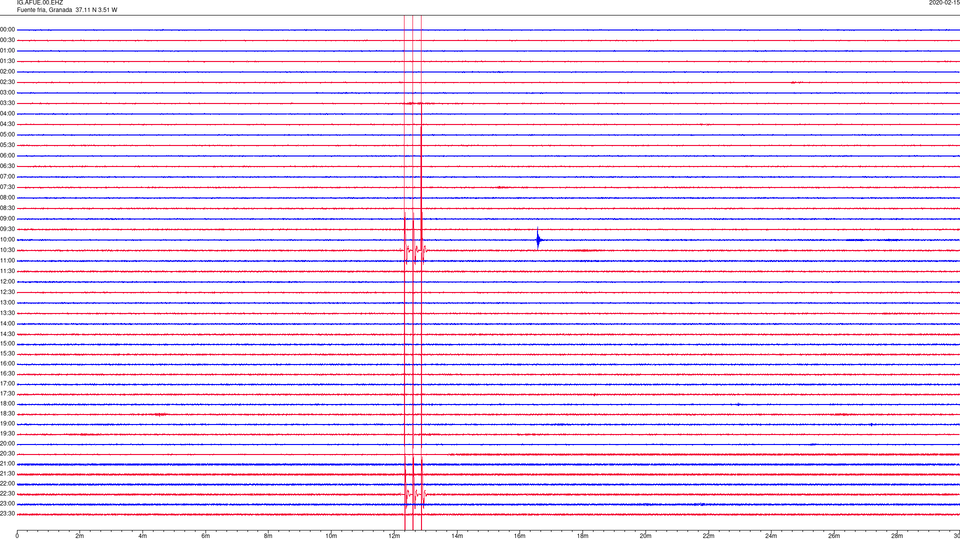This screenshot has width=960, height=540.
Task: Click the 20:00 row label
Action: pyautogui.click(x=7, y=444)
